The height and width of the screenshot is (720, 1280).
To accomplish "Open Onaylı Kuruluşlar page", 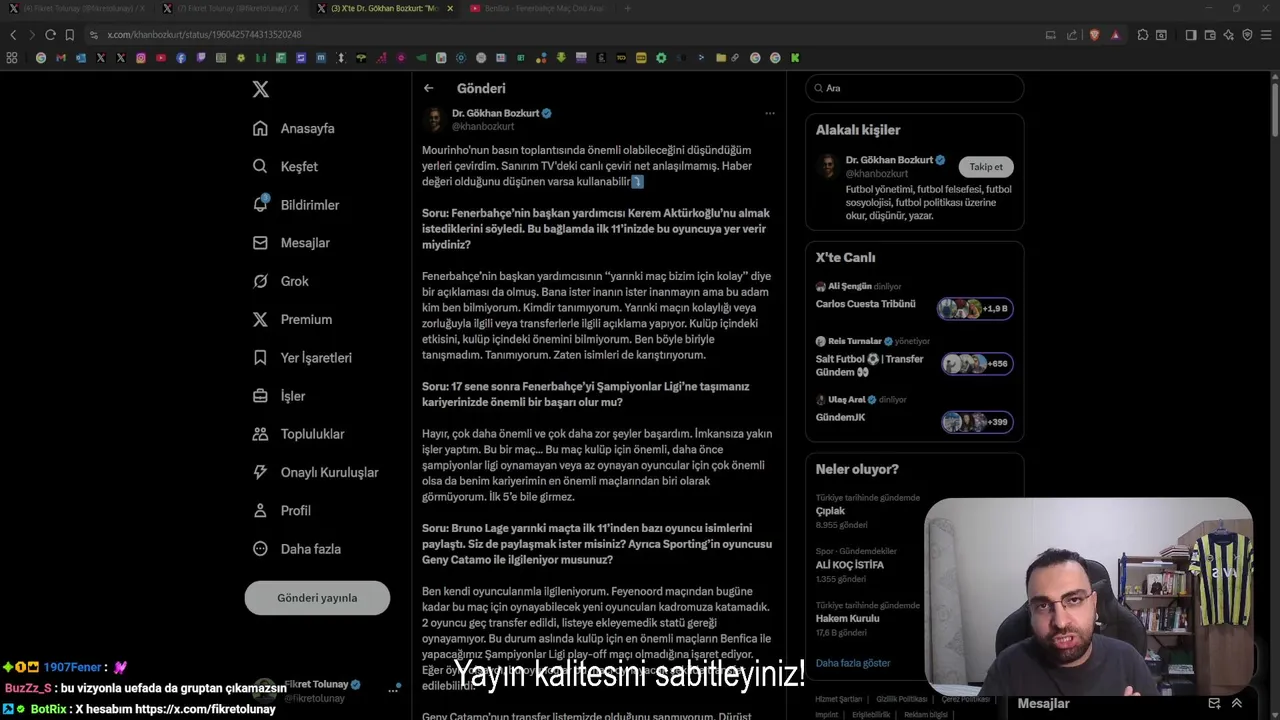I will click(316, 472).
